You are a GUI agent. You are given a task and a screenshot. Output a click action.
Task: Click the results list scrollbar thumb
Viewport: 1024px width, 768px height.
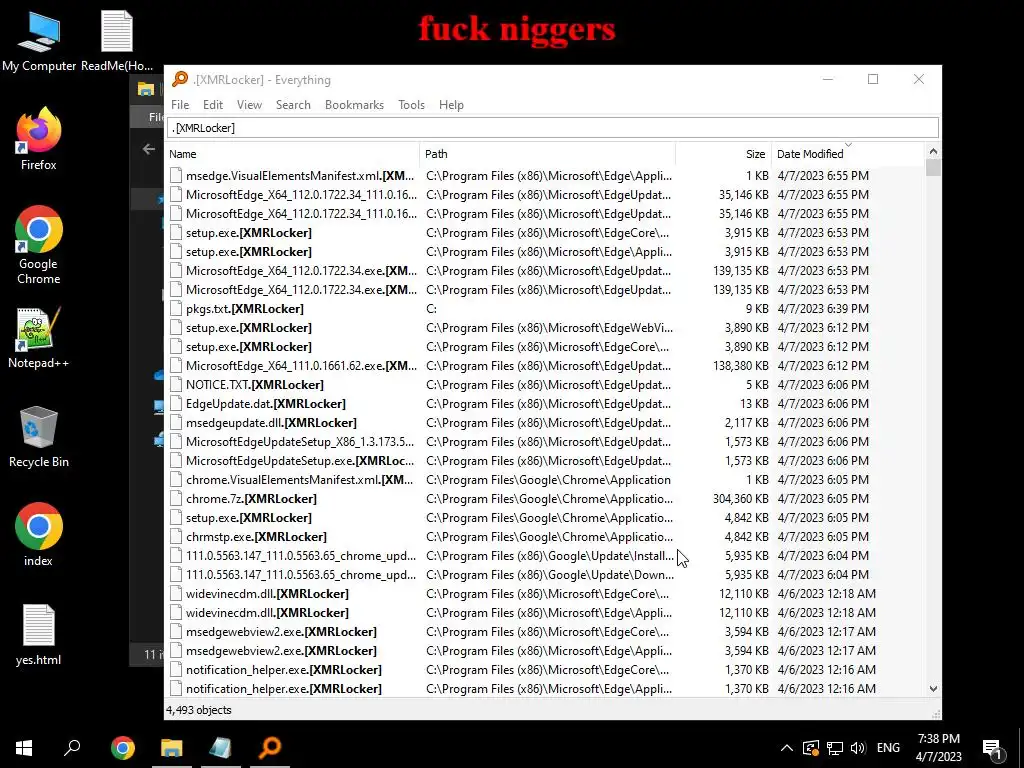pyautogui.click(x=933, y=168)
